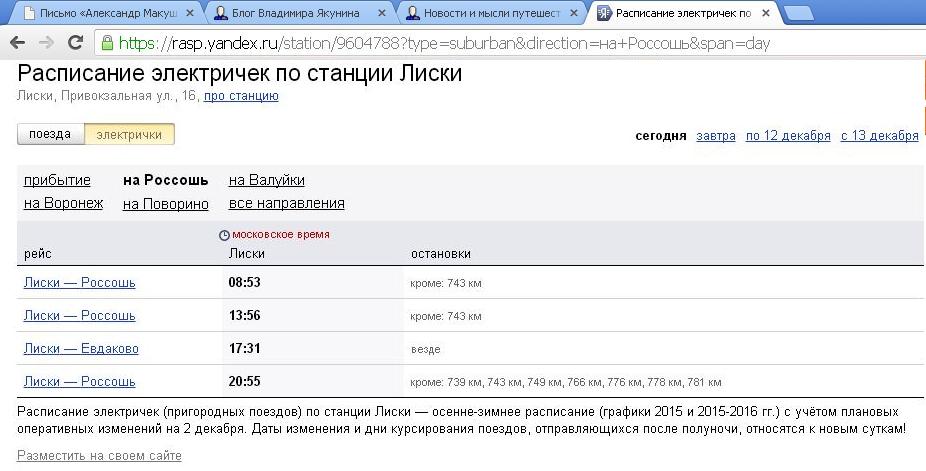Click the browser back arrow
The height and width of the screenshot is (471, 926).
(17, 44)
